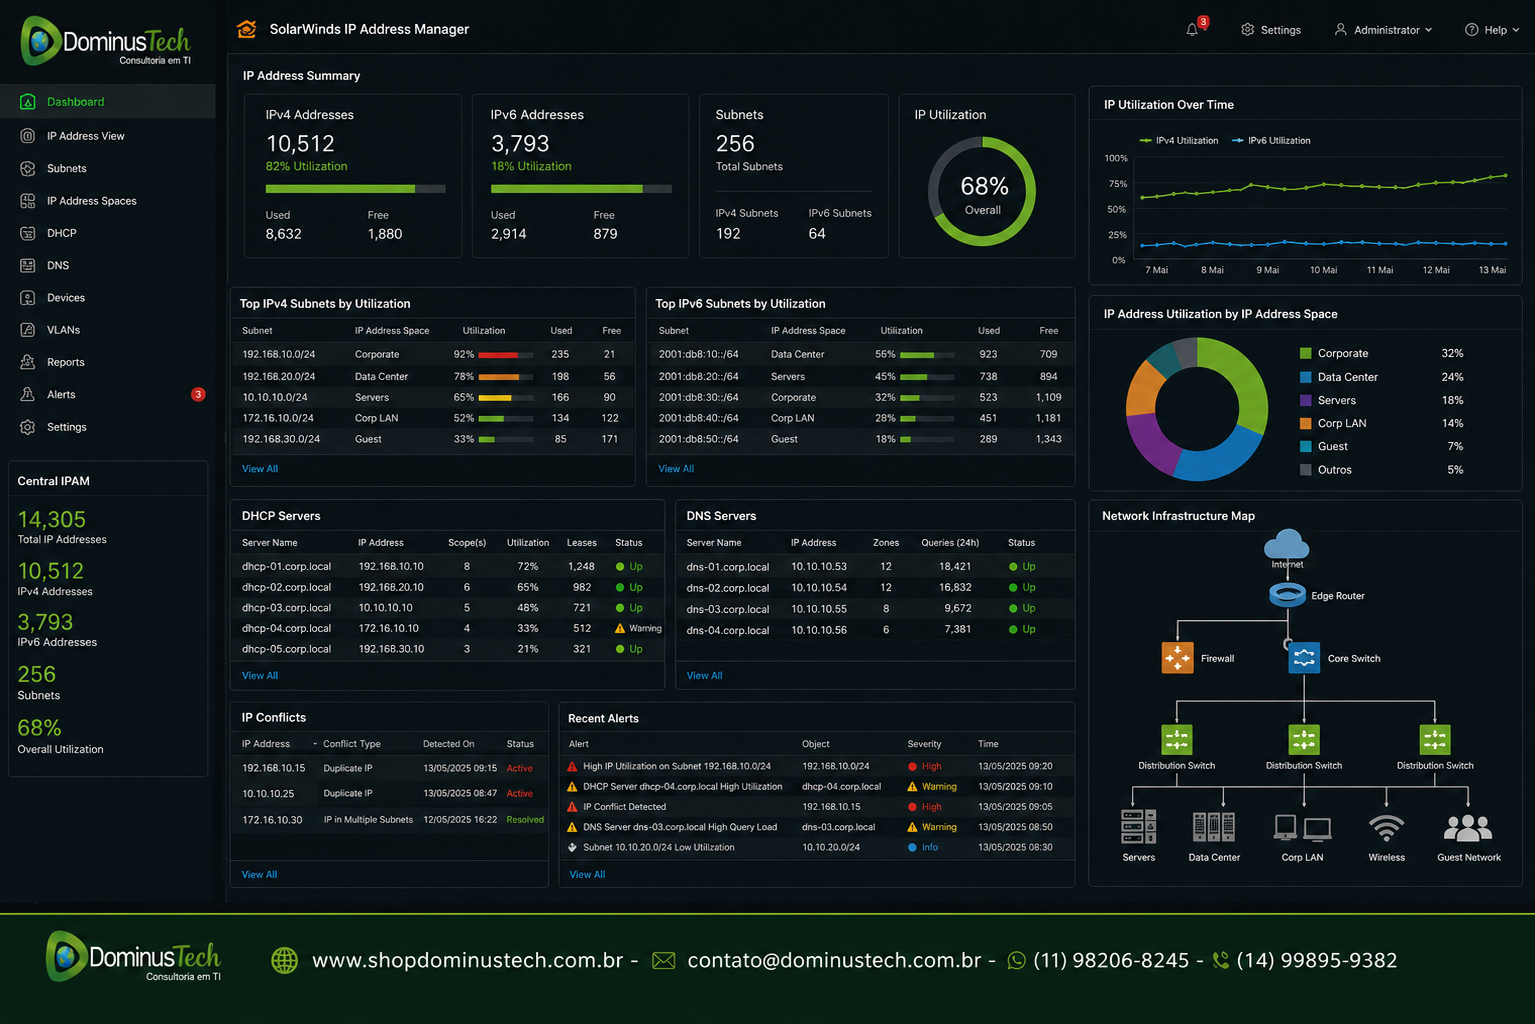Click the Dashboard sidebar icon
This screenshot has height=1024, width=1535.
(28, 102)
